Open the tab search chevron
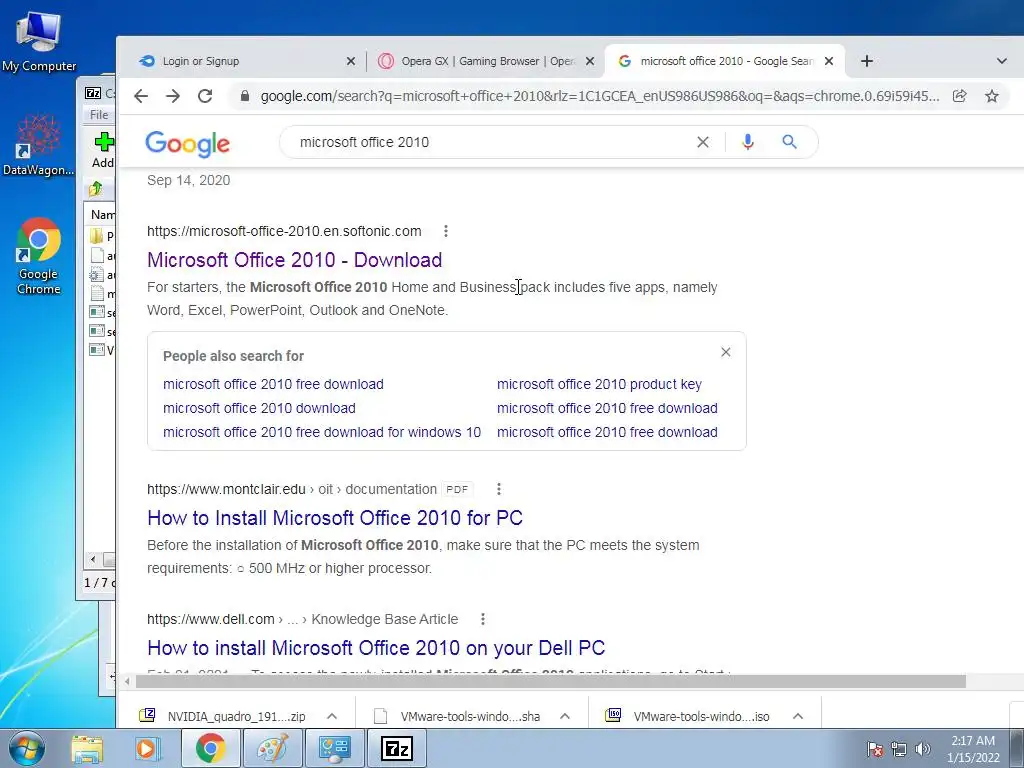This screenshot has width=1024, height=768. tap(1002, 61)
